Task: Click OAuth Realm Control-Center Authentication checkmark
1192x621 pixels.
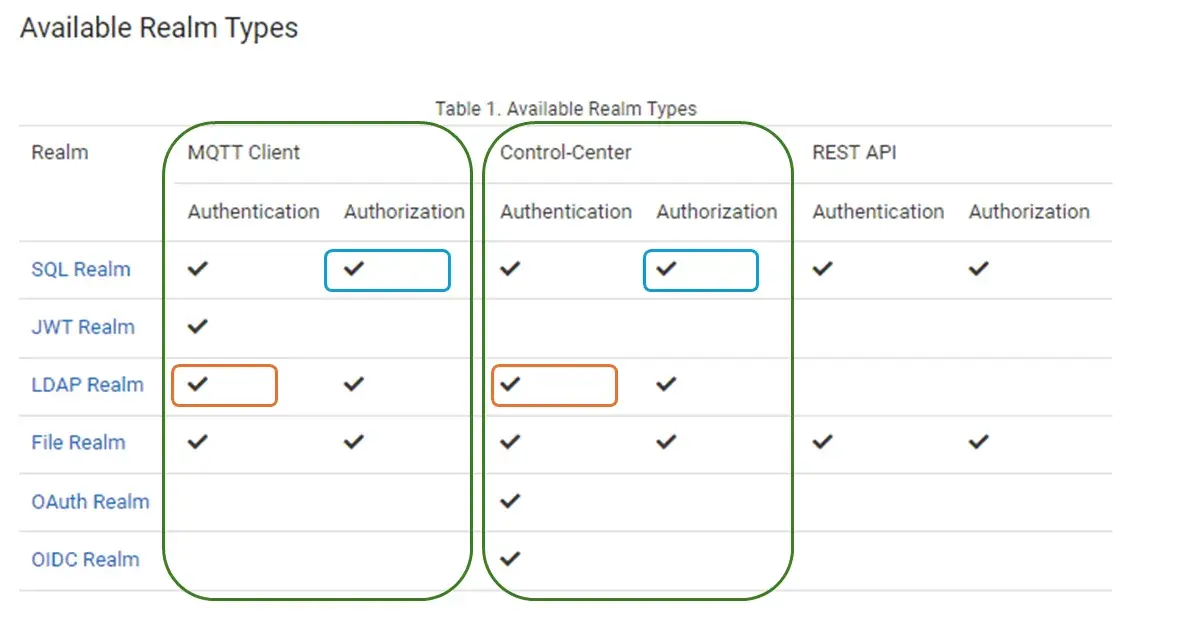Action: pyautogui.click(x=510, y=500)
